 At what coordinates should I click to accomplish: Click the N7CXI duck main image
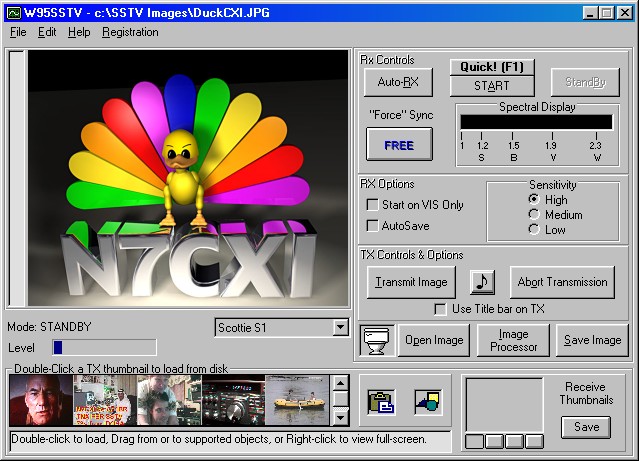click(x=188, y=178)
